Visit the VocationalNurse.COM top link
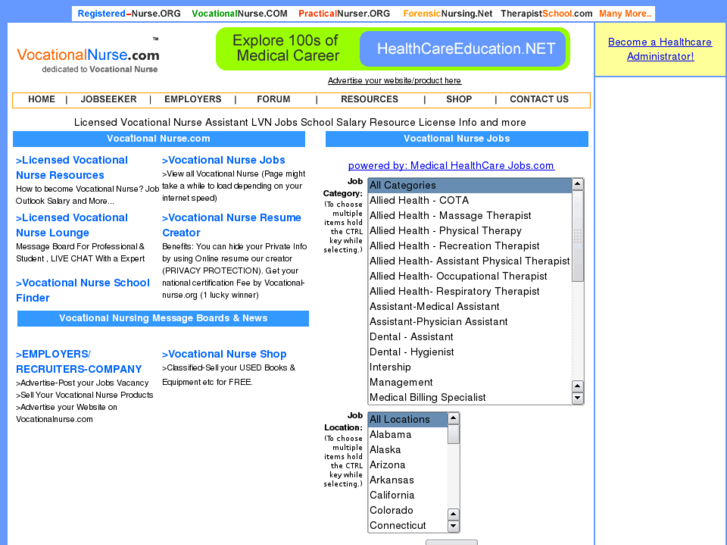 (x=240, y=13)
